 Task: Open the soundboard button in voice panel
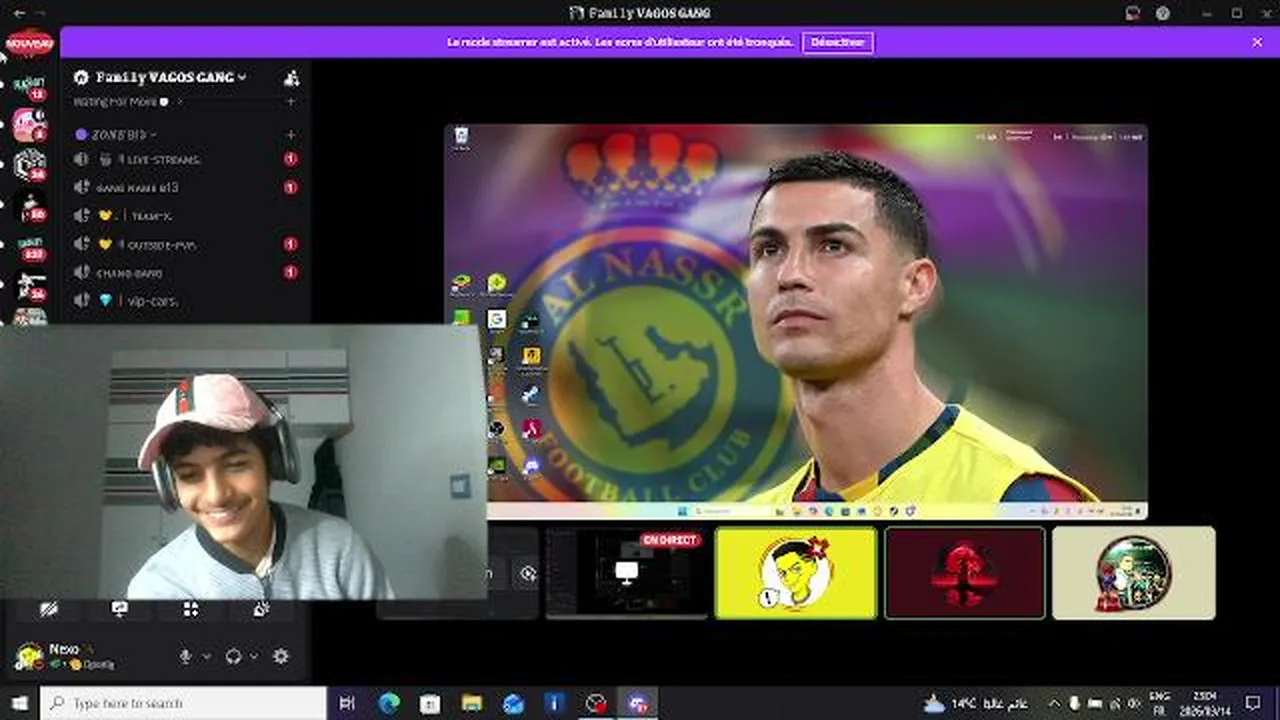click(x=261, y=608)
